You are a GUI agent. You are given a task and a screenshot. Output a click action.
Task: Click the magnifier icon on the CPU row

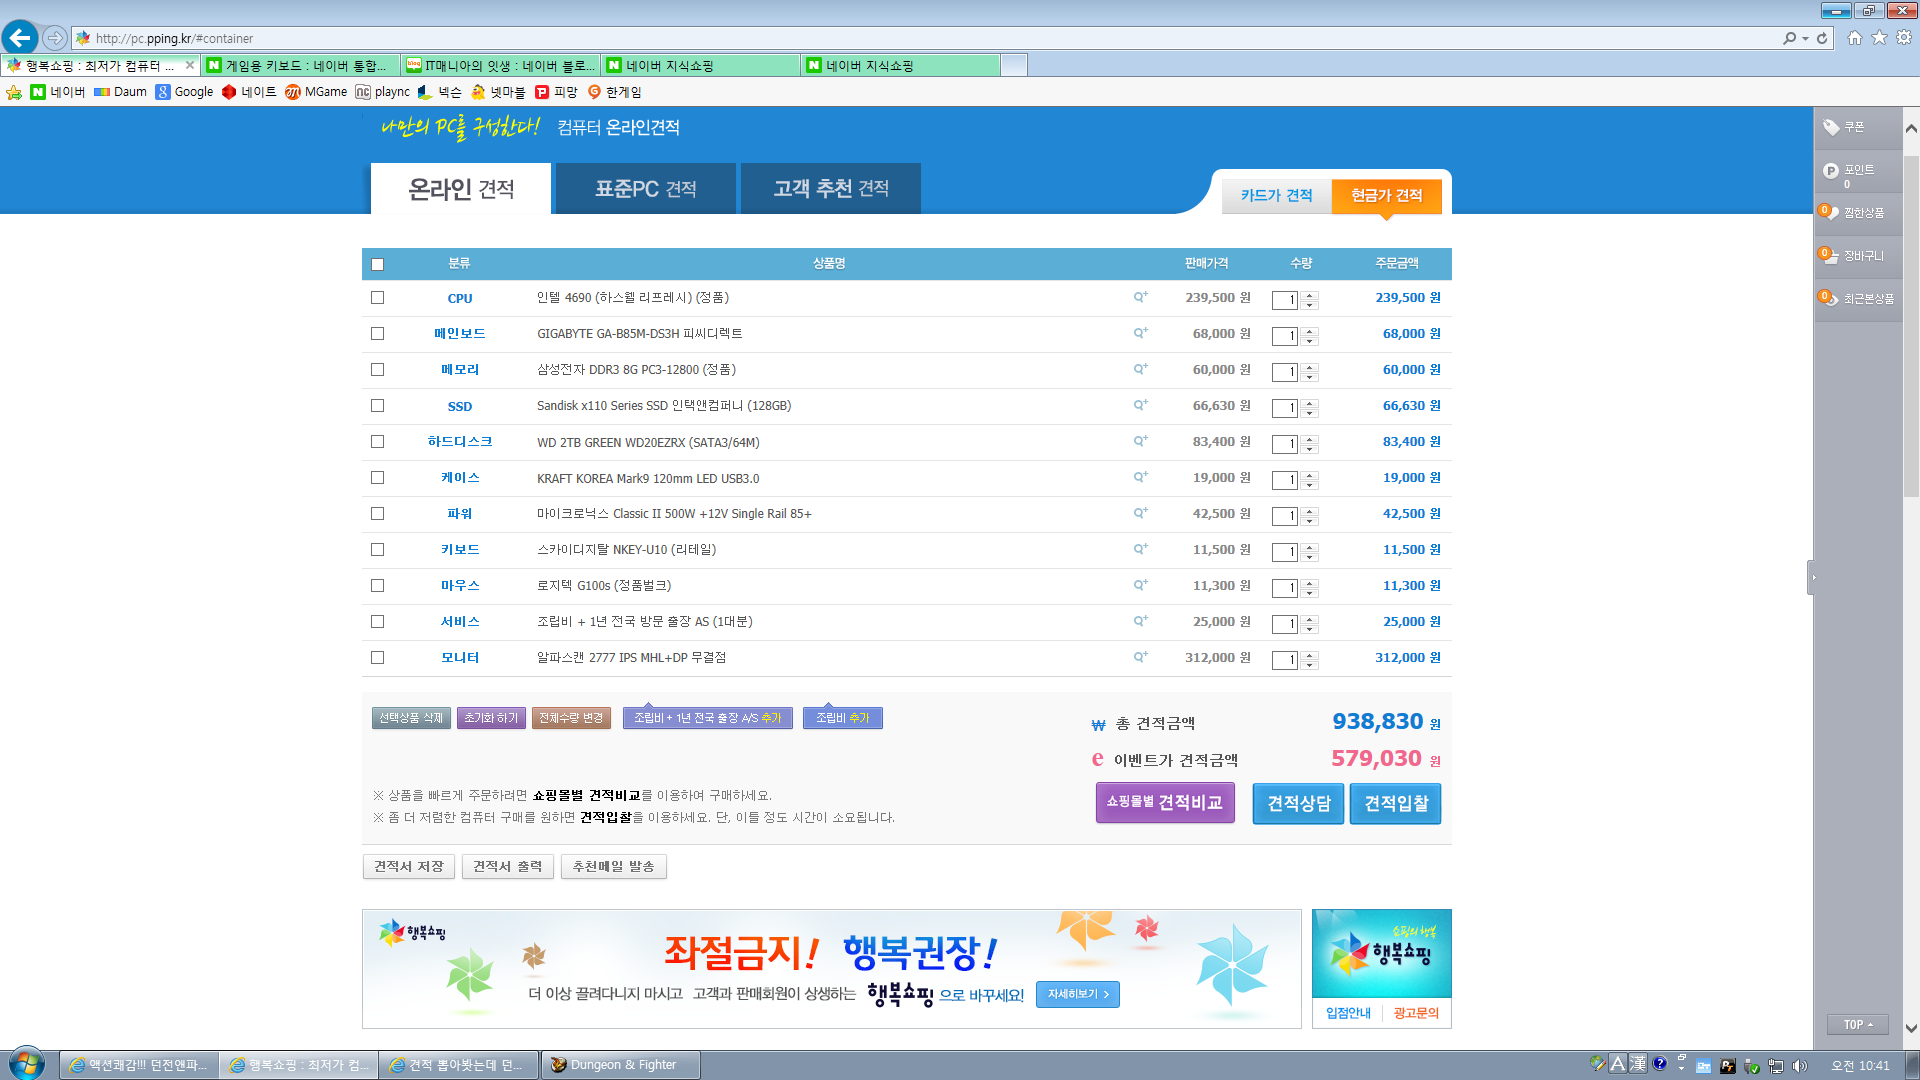click(x=1140, y=297)
